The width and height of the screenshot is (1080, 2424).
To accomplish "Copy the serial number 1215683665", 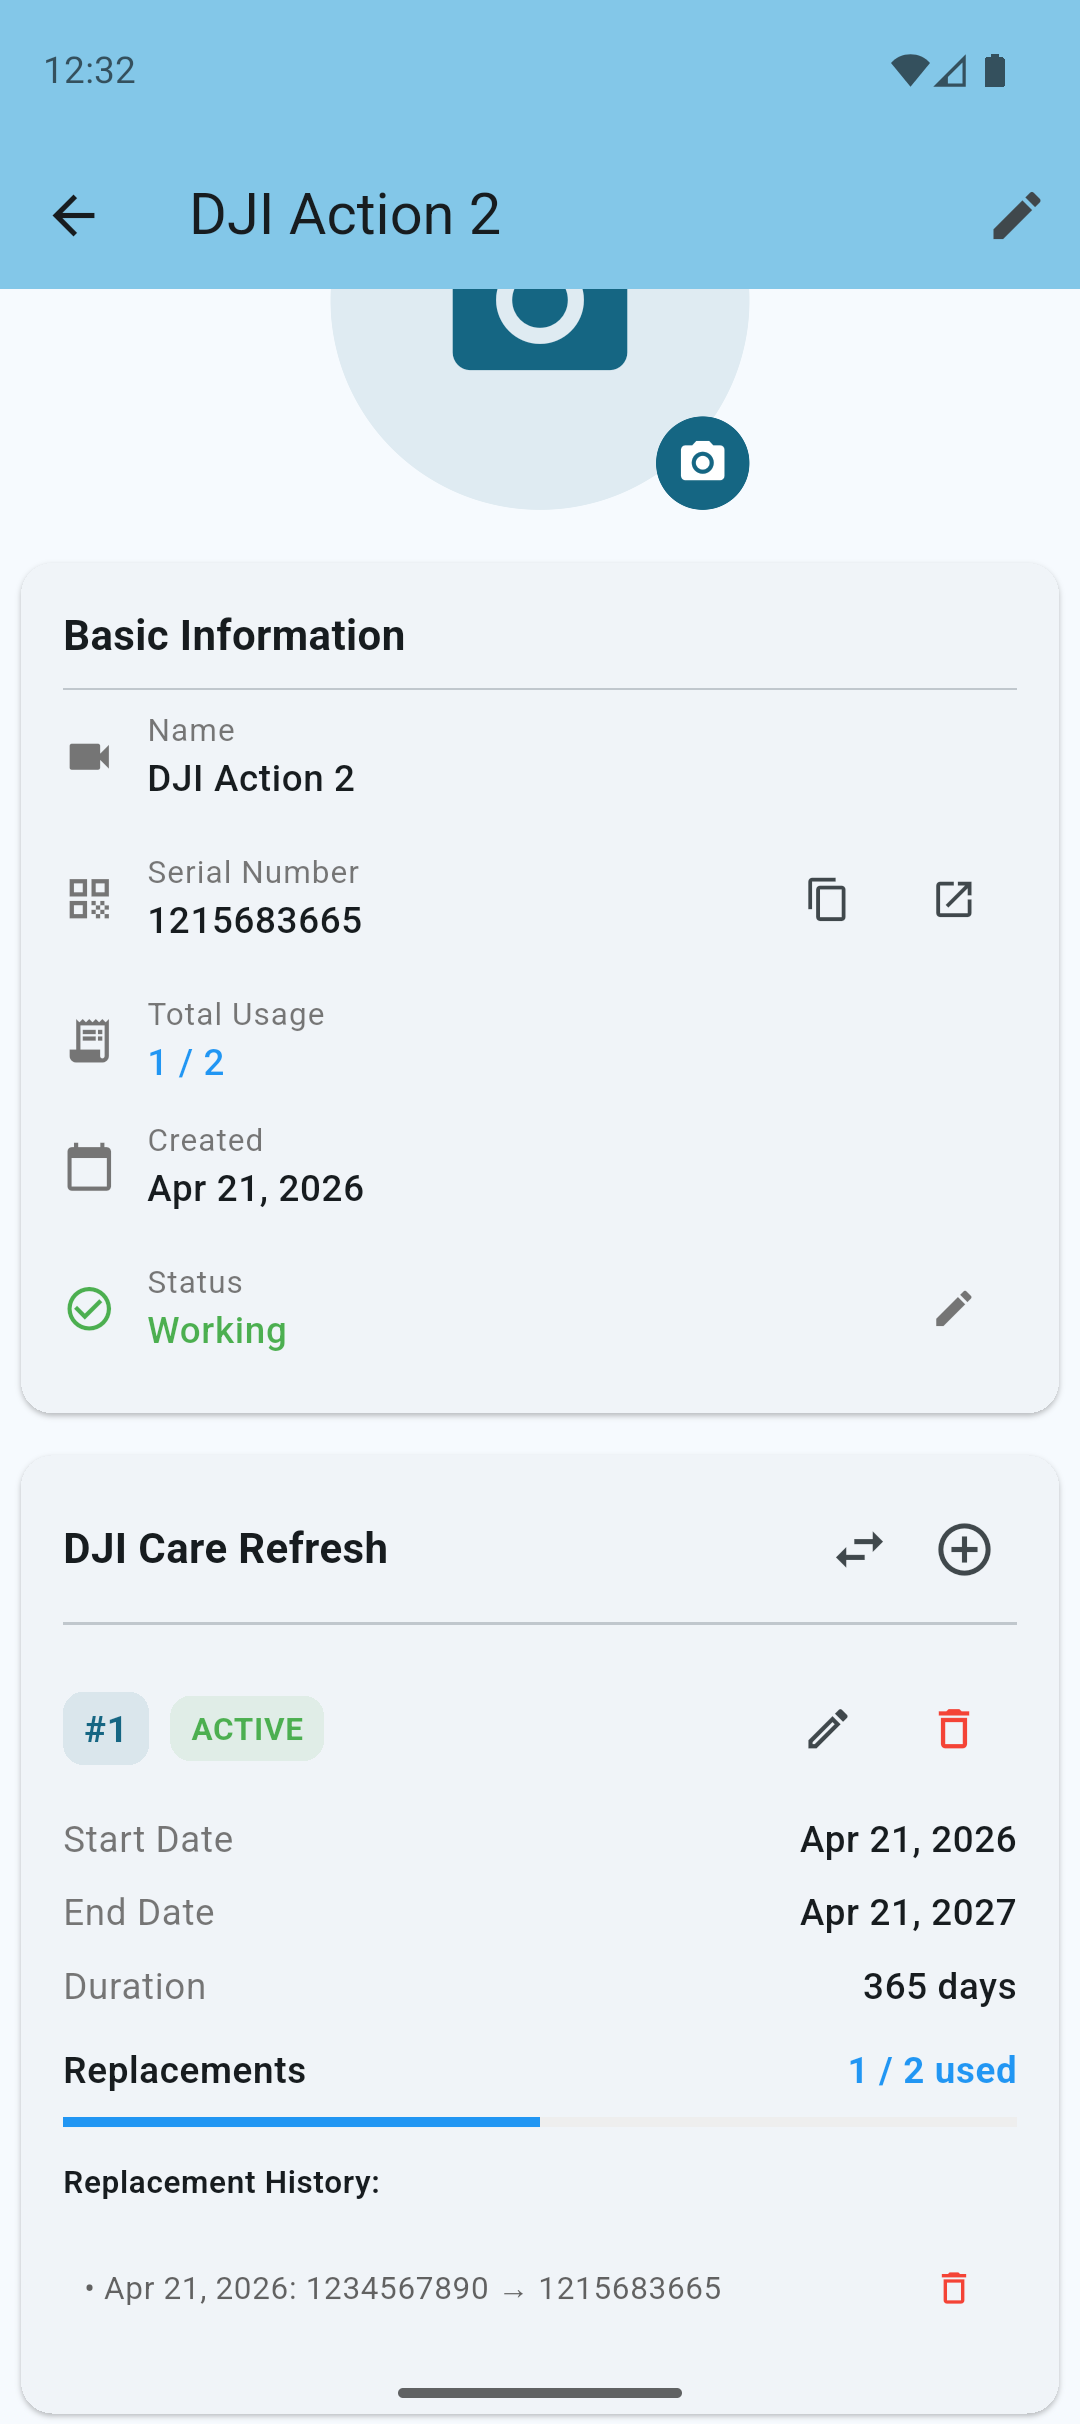I will tap(825, 899).
